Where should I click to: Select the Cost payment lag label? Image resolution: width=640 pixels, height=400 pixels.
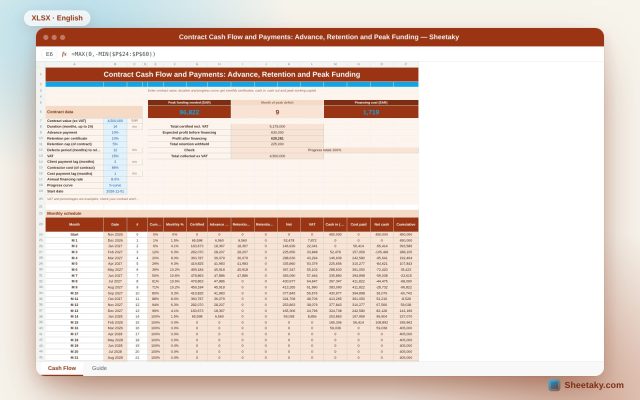74,173
